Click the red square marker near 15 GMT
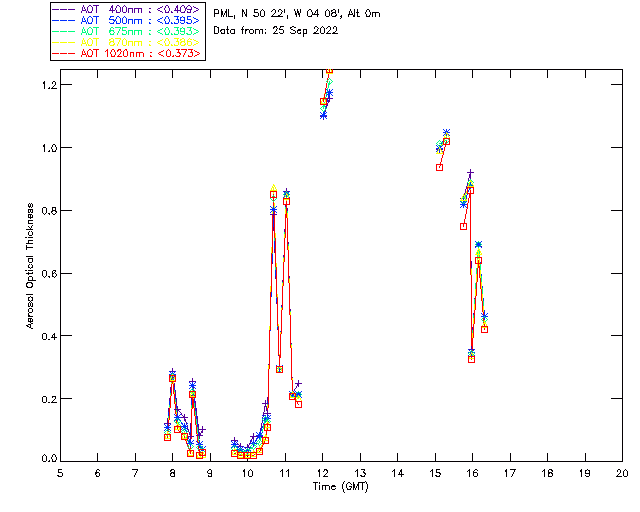The image size is (640, 512). [x=439, y=167]
